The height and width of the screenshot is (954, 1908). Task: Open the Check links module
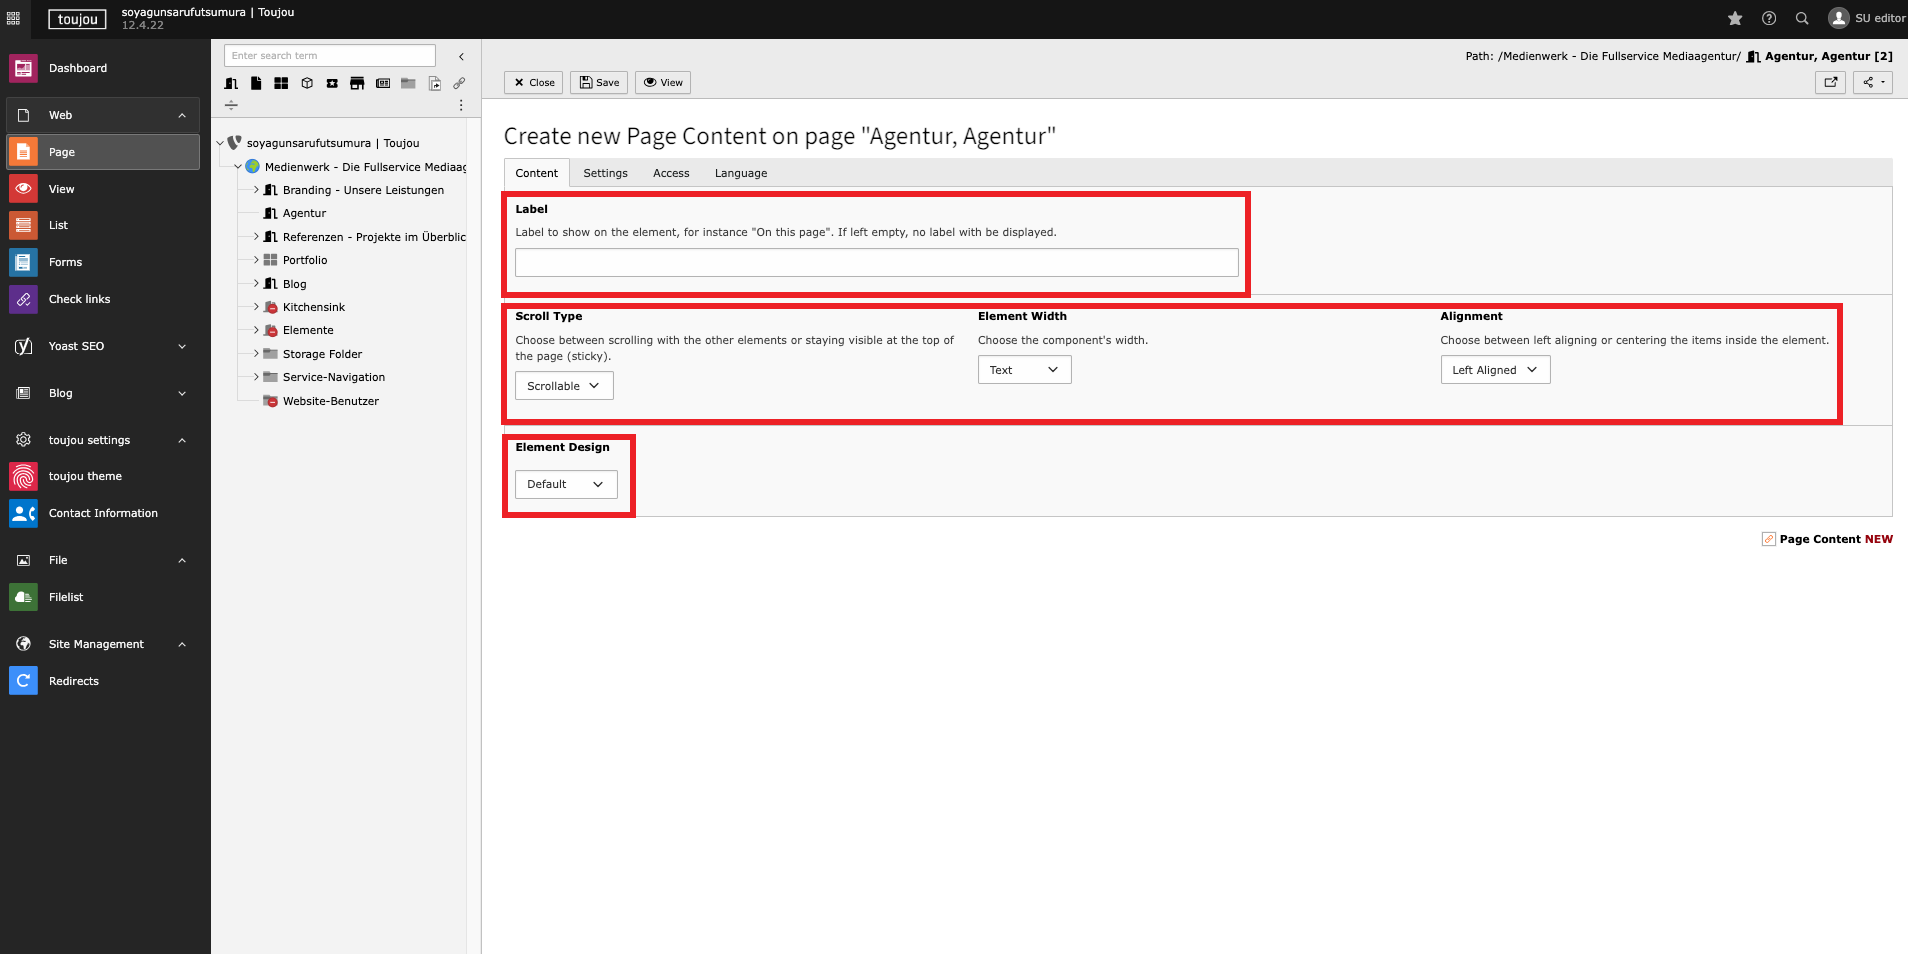(x=79, y=299)
